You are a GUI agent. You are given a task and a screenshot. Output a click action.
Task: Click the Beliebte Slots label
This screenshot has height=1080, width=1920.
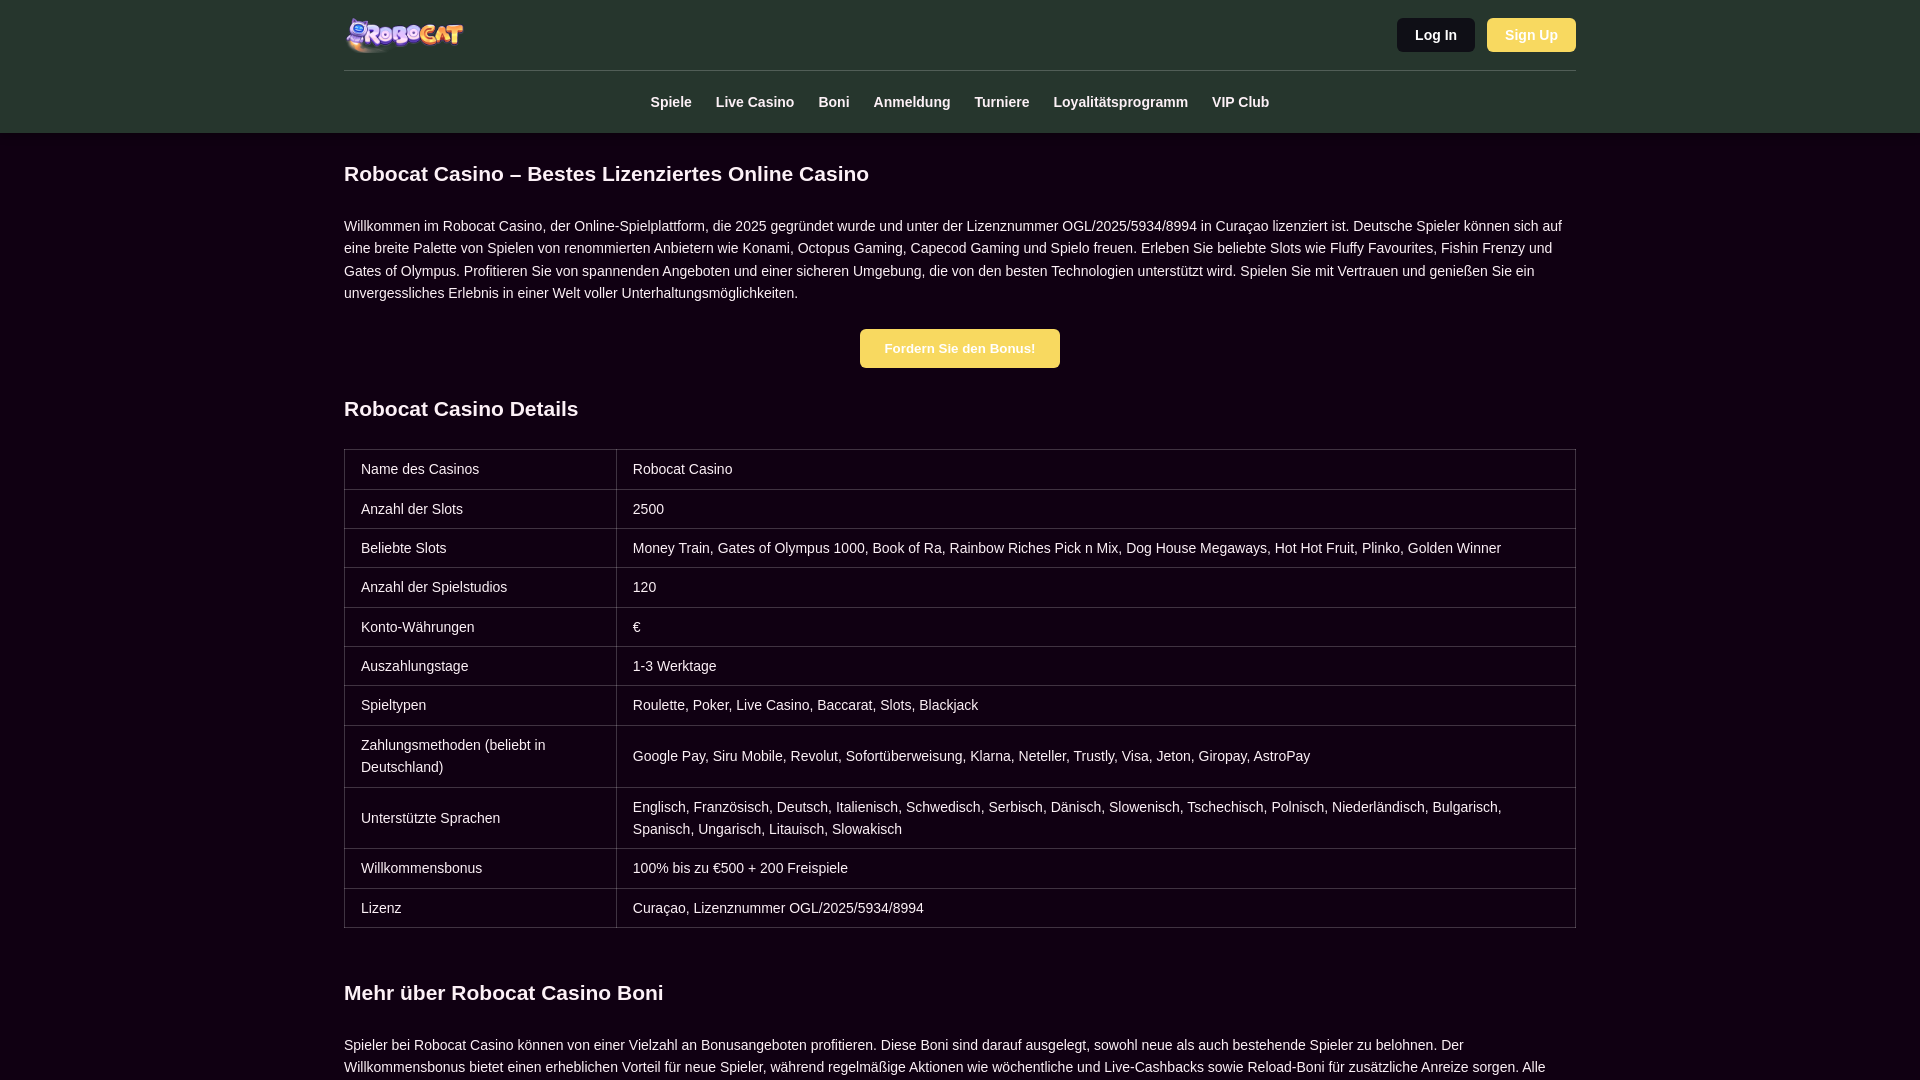click(x=404, y=548)
